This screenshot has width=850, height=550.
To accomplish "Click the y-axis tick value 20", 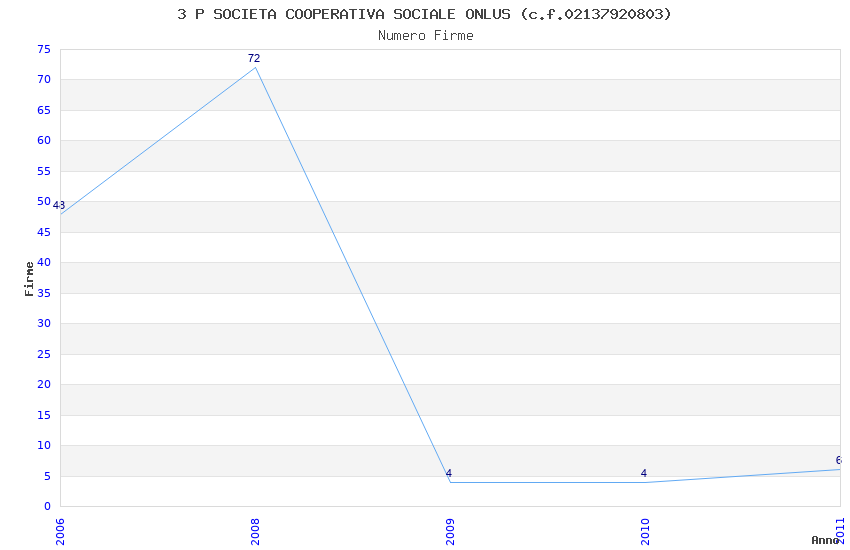I will click(44, 384).
